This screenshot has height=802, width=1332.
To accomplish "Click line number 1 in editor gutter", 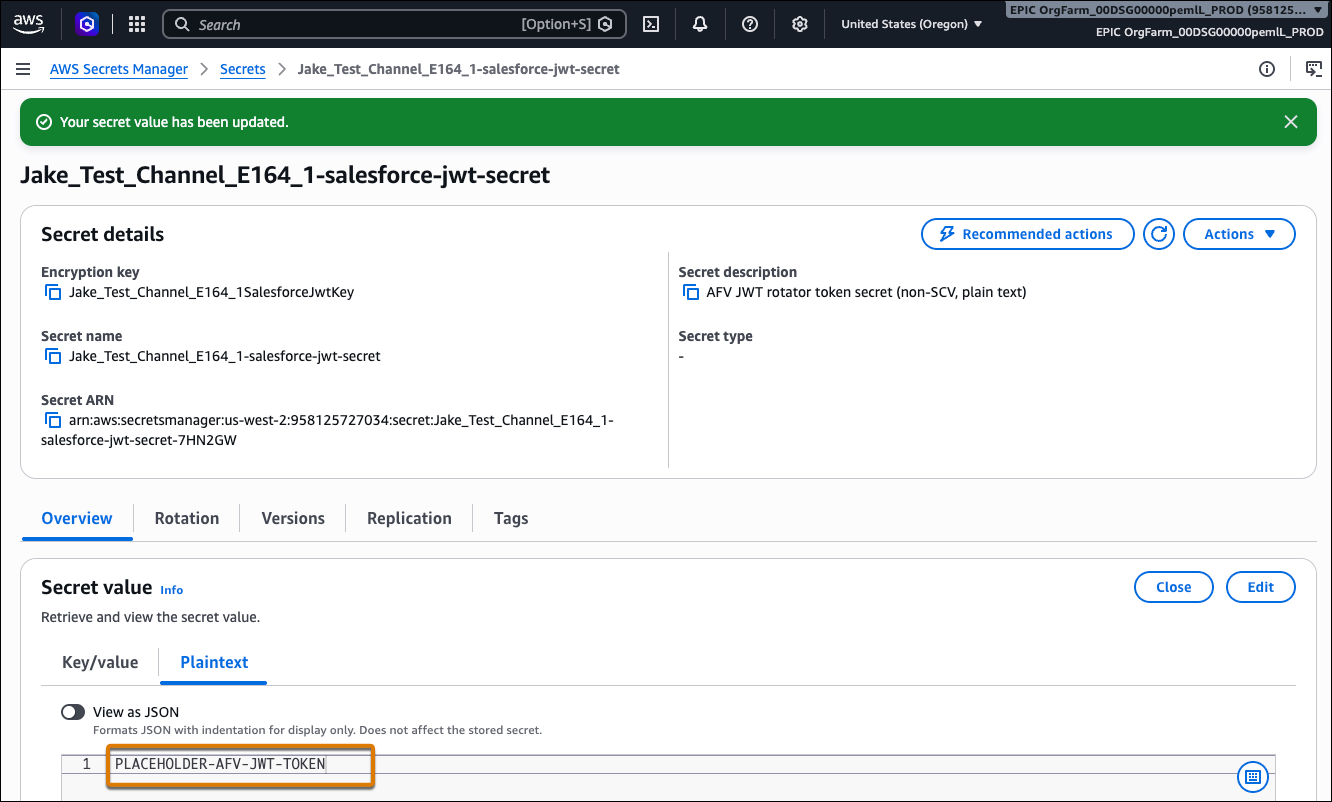I will [x=86, y=764].
